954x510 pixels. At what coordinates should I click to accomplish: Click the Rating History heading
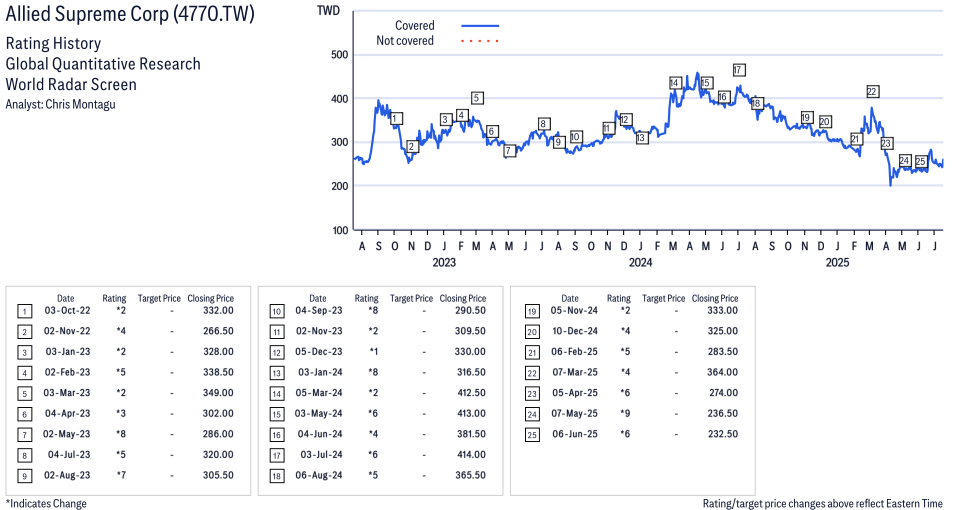pos(53,43)
